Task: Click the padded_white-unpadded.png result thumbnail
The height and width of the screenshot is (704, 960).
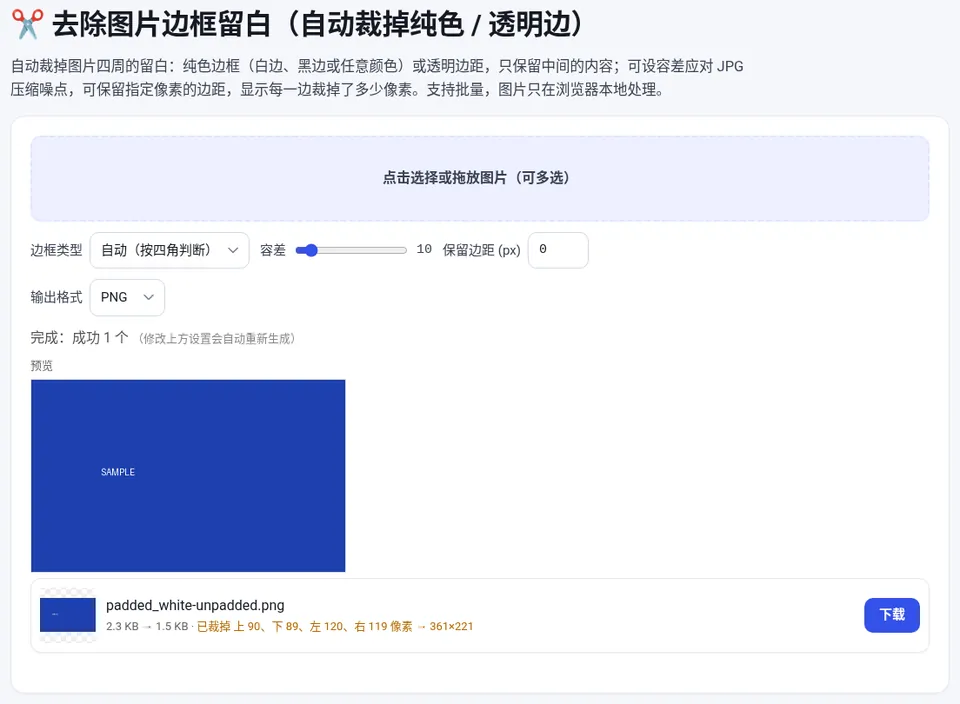Action: (68, 615)
